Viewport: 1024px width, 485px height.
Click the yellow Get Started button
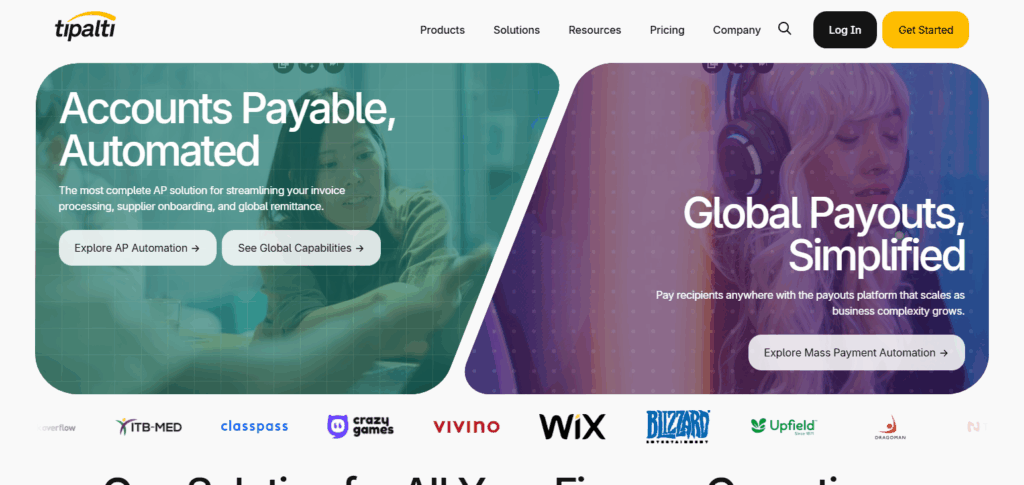925,30
